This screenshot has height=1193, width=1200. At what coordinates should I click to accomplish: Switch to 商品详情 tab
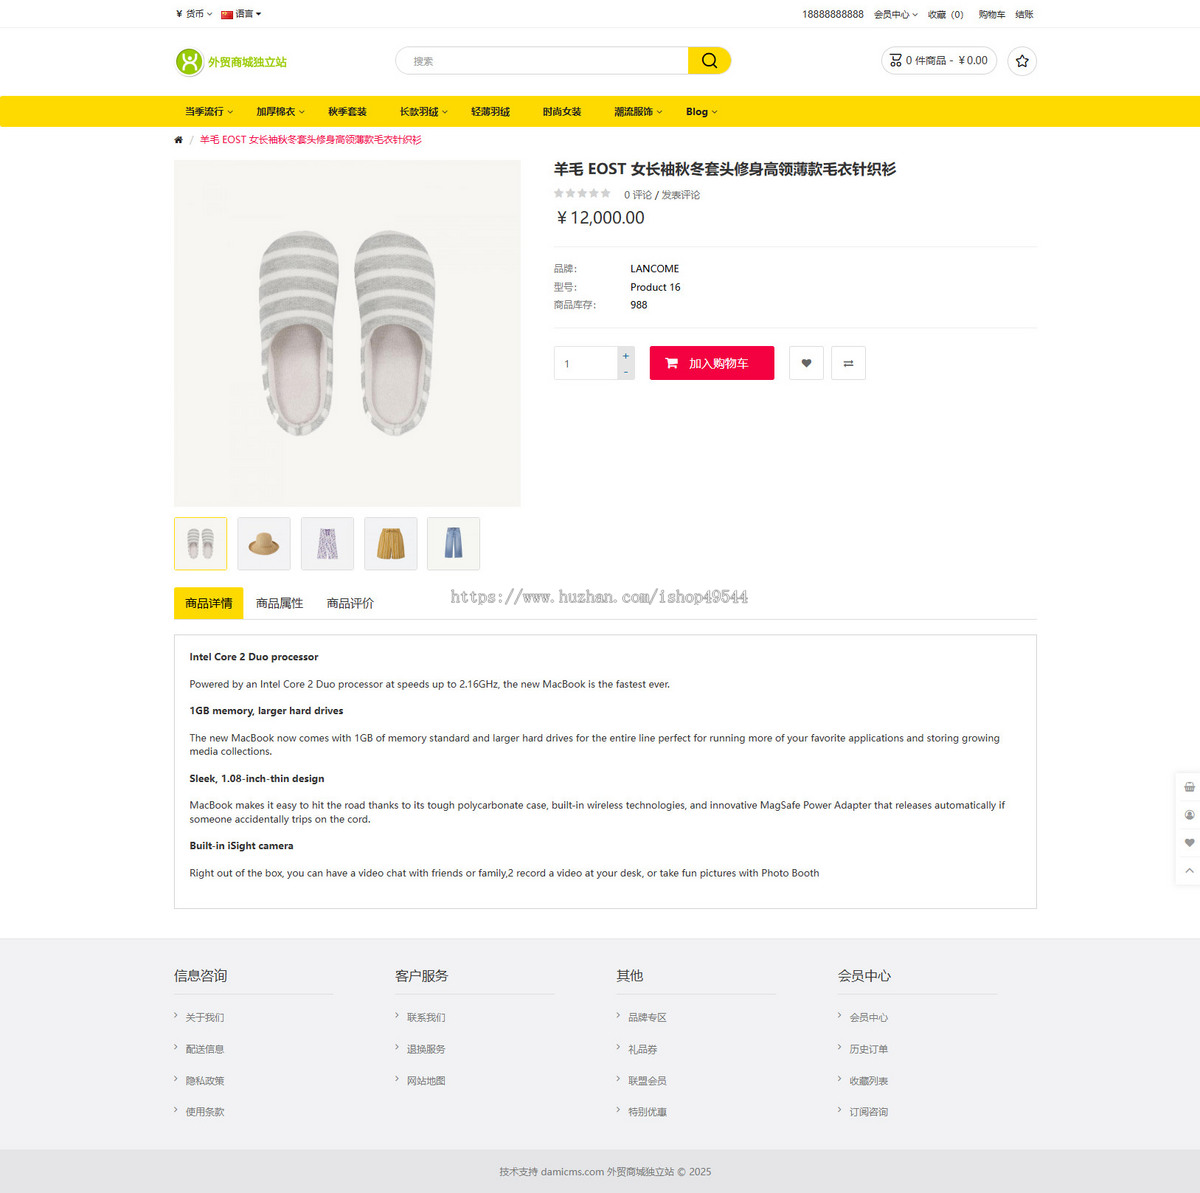point(208,603)
